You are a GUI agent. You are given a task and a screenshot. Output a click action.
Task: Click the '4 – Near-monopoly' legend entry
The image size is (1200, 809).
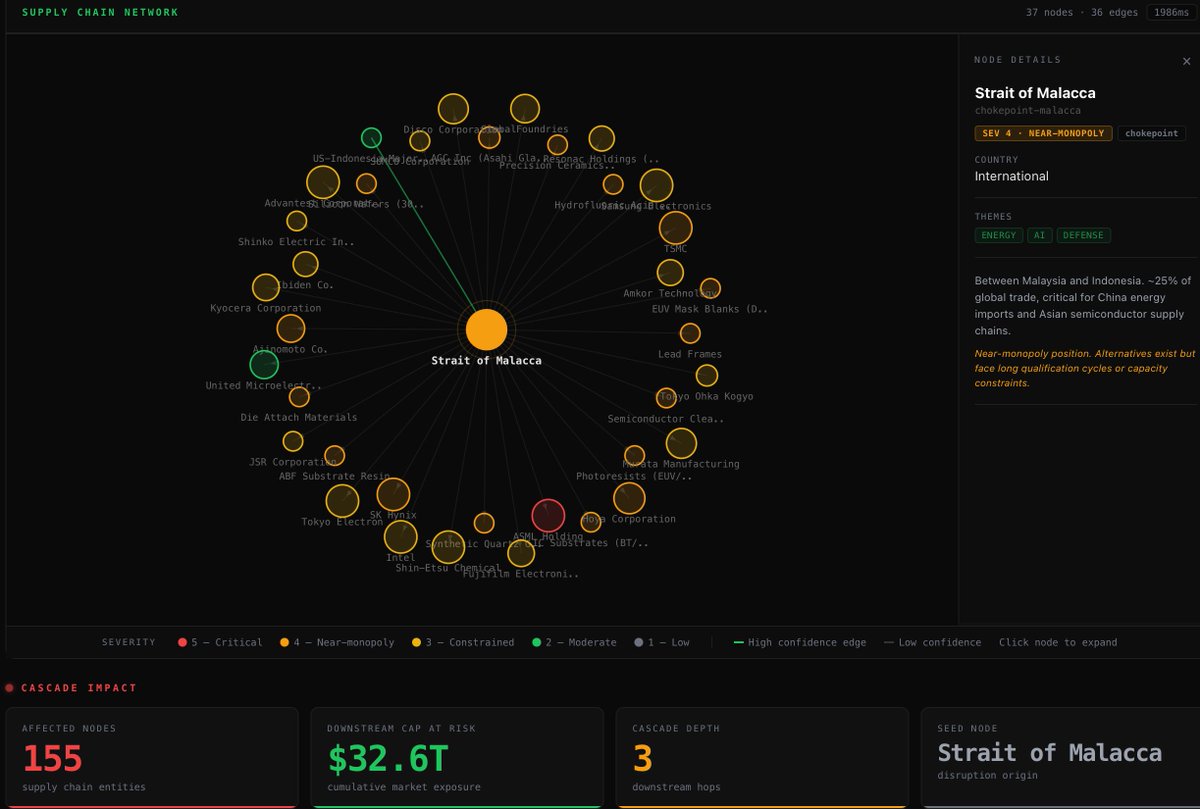pyautogui.click(x=337, y=642)
